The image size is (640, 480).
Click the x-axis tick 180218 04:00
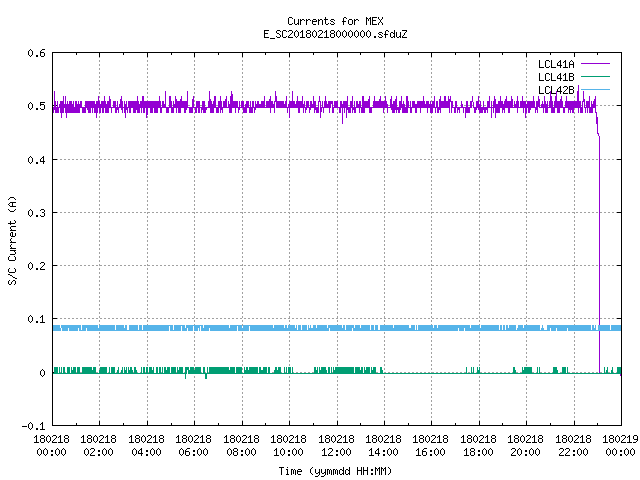coord(147,446)
